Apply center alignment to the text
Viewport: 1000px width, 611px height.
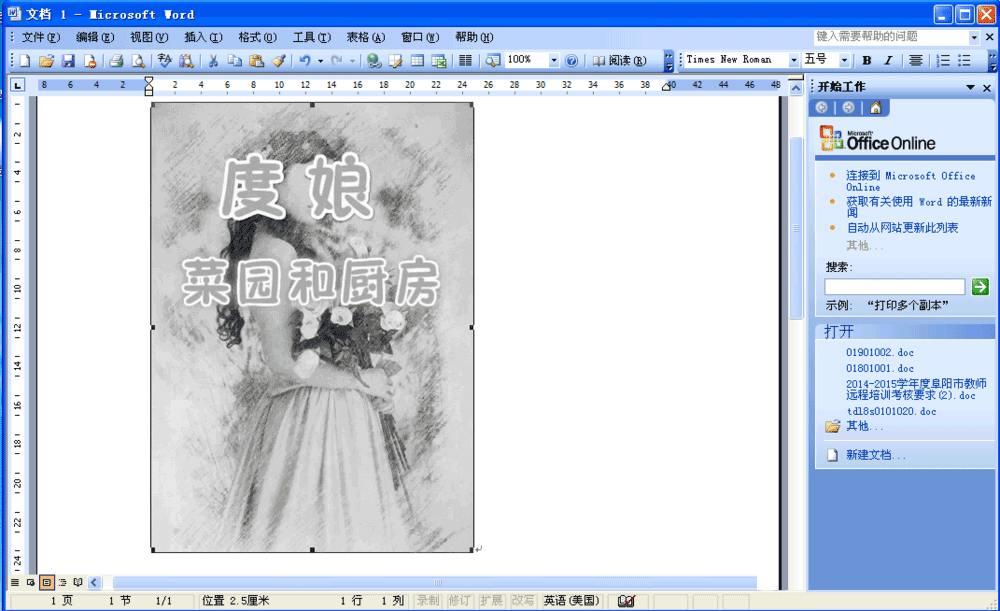(x=915, y=61)
